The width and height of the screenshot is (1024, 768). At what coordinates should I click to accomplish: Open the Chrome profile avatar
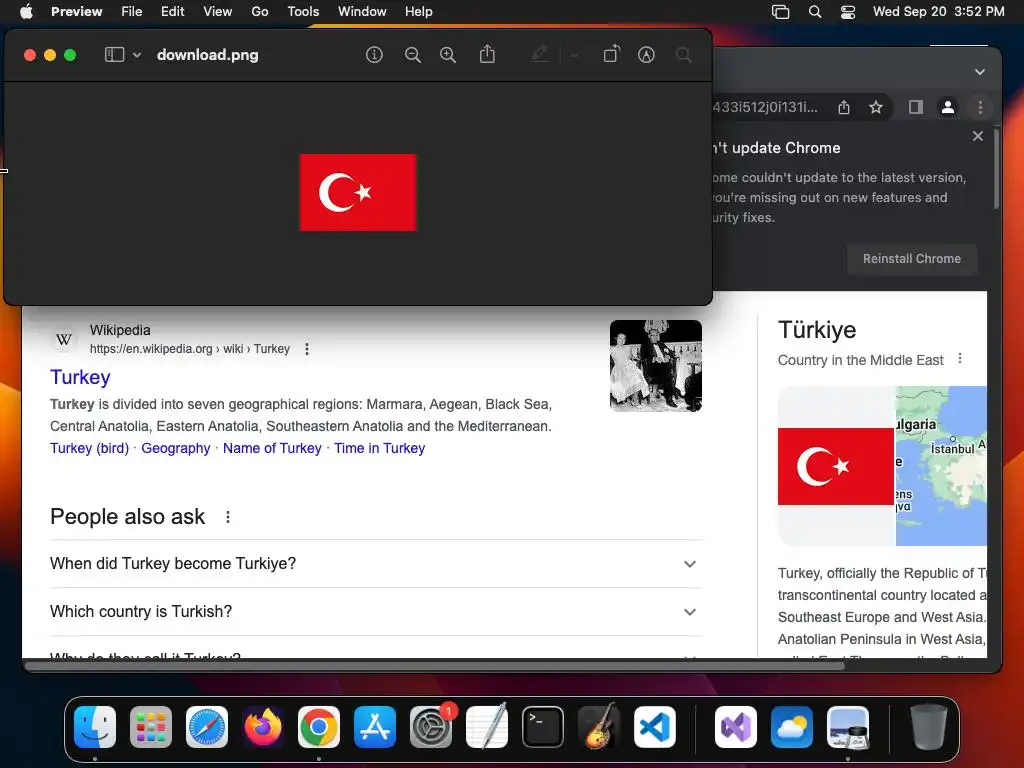pyautogui.click(x=948, y=107)
